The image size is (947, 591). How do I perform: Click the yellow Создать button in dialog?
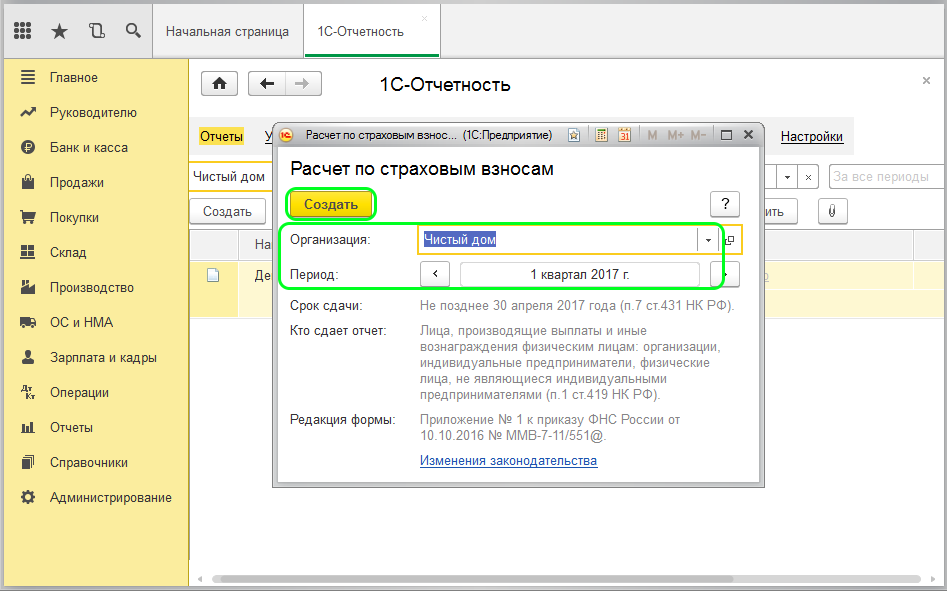331,204
